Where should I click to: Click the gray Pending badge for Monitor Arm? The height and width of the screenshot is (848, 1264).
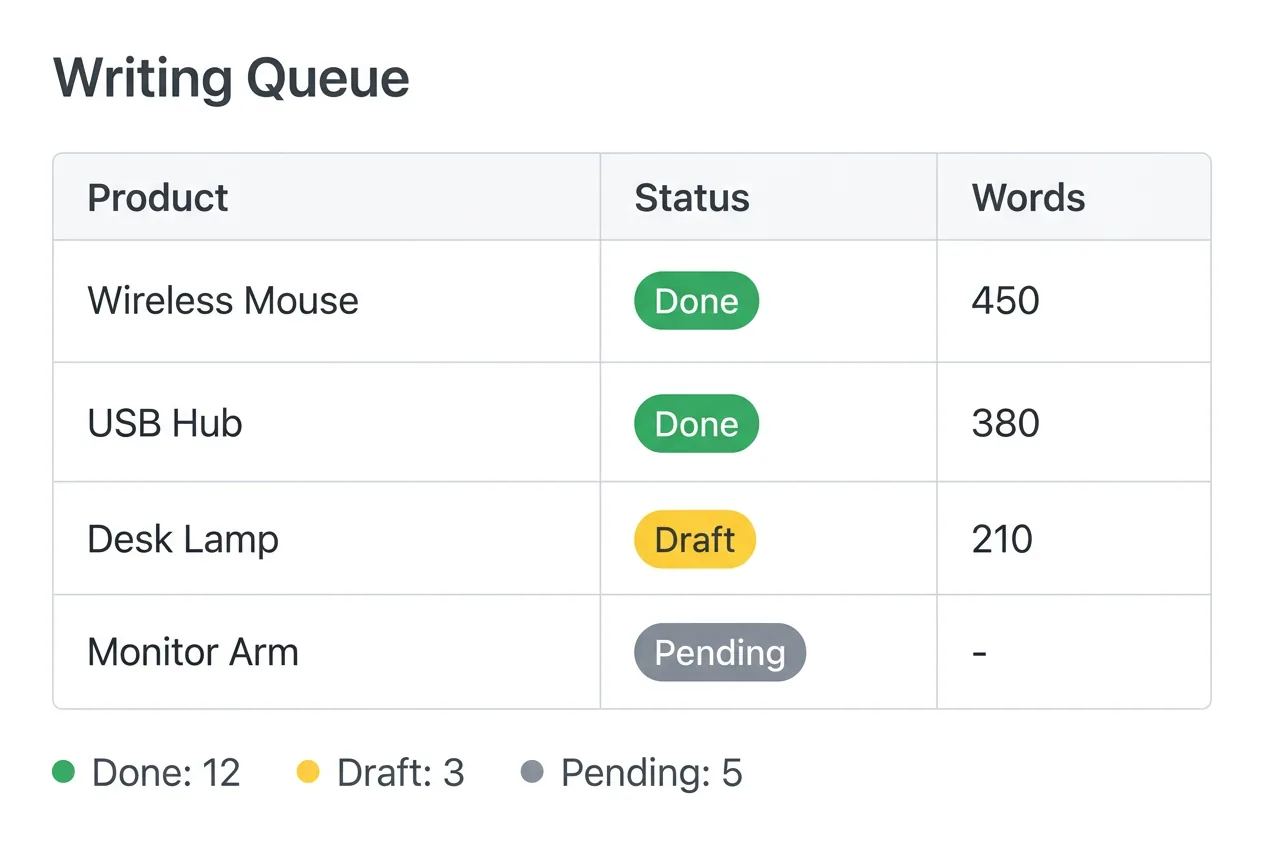719,652
